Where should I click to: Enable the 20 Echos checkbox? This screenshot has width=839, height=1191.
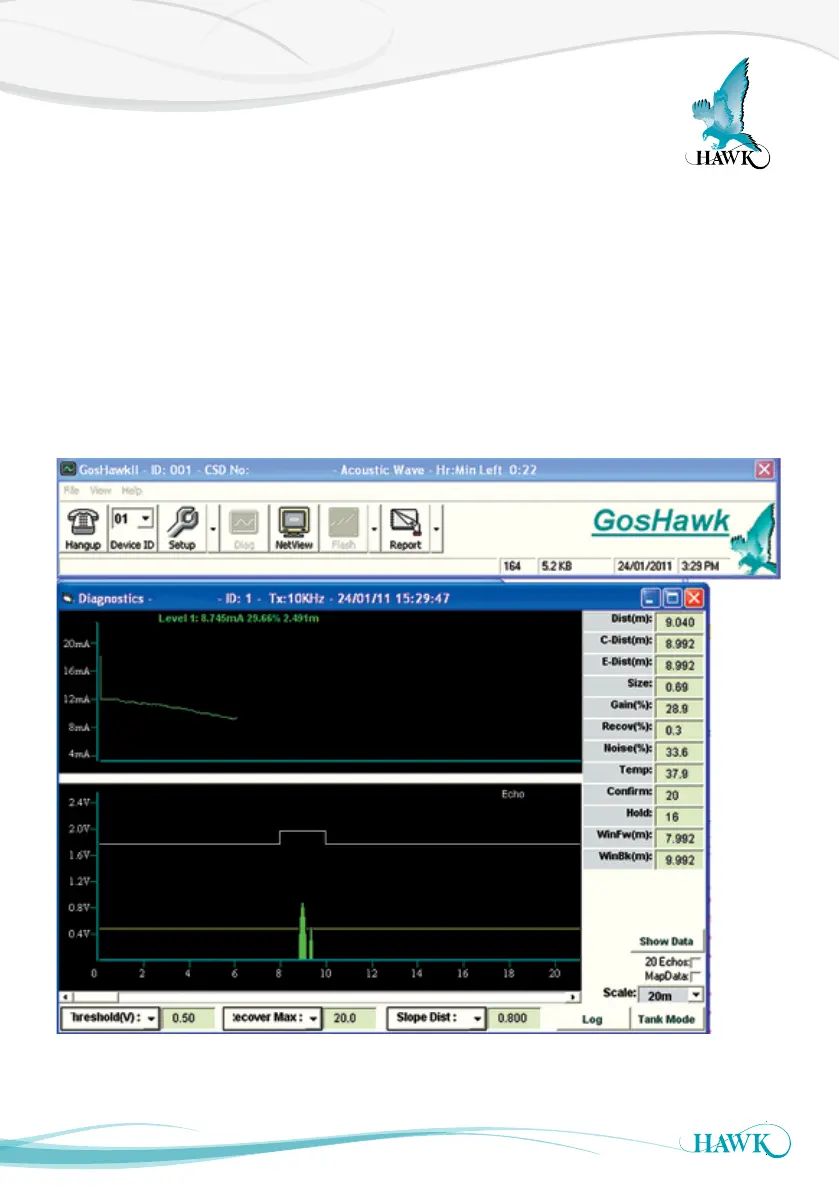pos(695,961)
